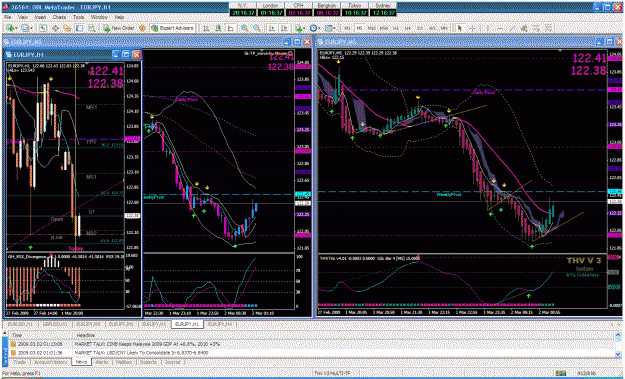Select the Trendline drawing tool
The image size is (625, 379).
[512, 28]
